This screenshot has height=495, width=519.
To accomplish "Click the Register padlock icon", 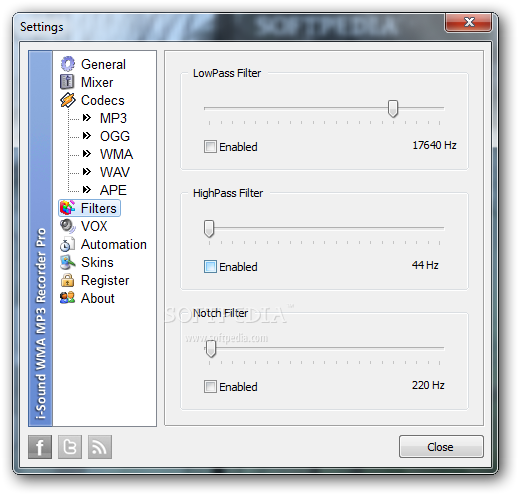I will pyautogui.click(x=67, y=280).
